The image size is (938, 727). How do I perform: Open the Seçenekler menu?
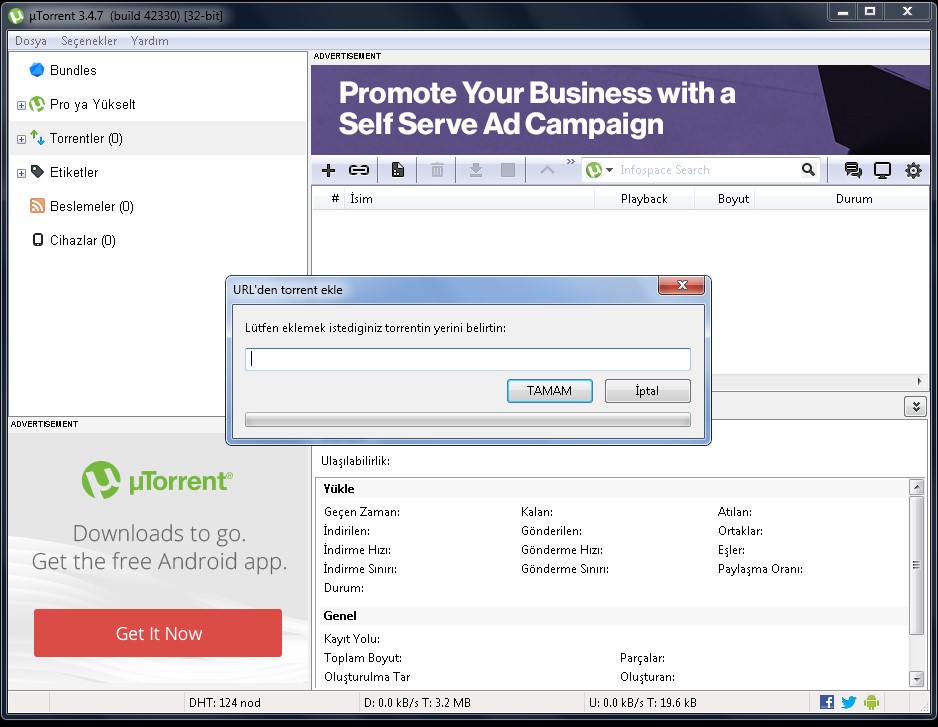[x=89, y=41]
